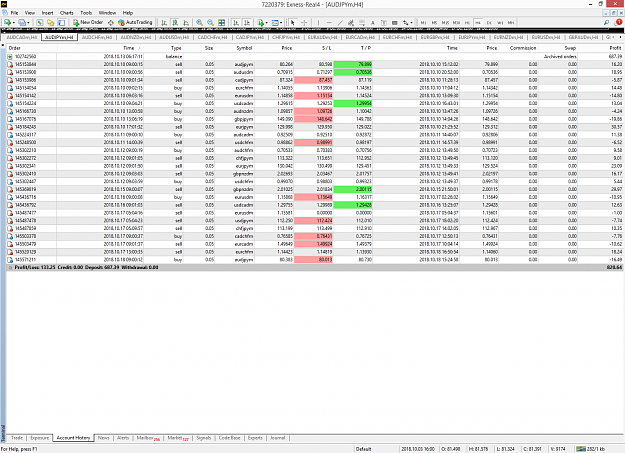Image resolution: width=625 pixels, height=453 pixels.
Task: Select the Horizontal Line drawing tool
Action: (329, 23)
